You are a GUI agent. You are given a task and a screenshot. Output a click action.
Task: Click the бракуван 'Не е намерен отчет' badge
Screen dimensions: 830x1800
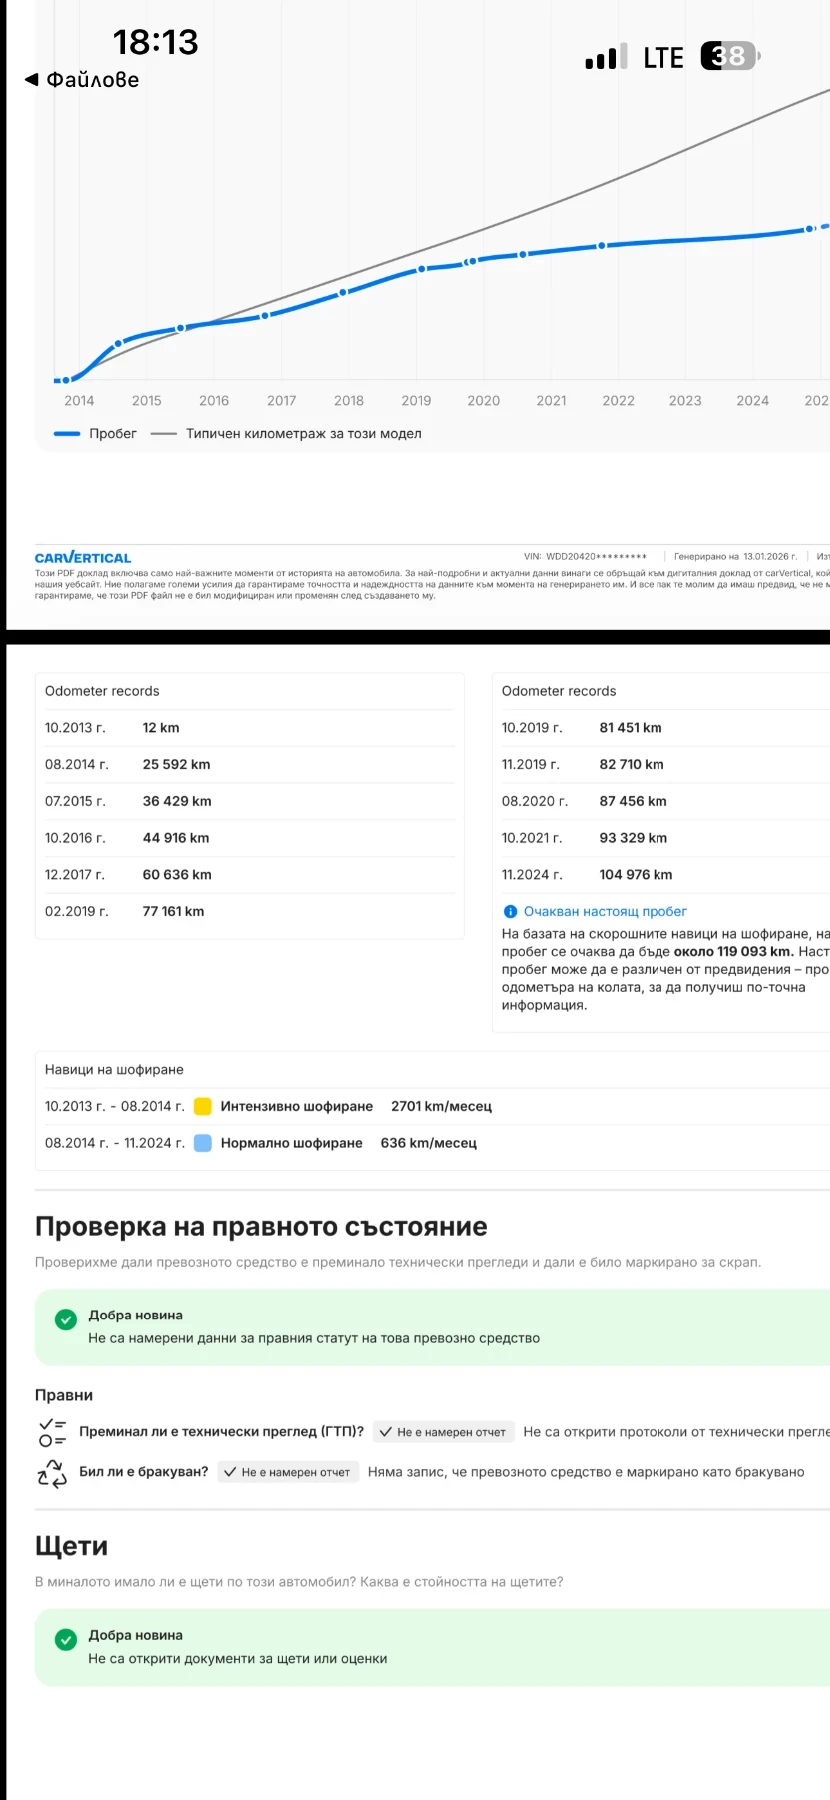coord(287,1472)
